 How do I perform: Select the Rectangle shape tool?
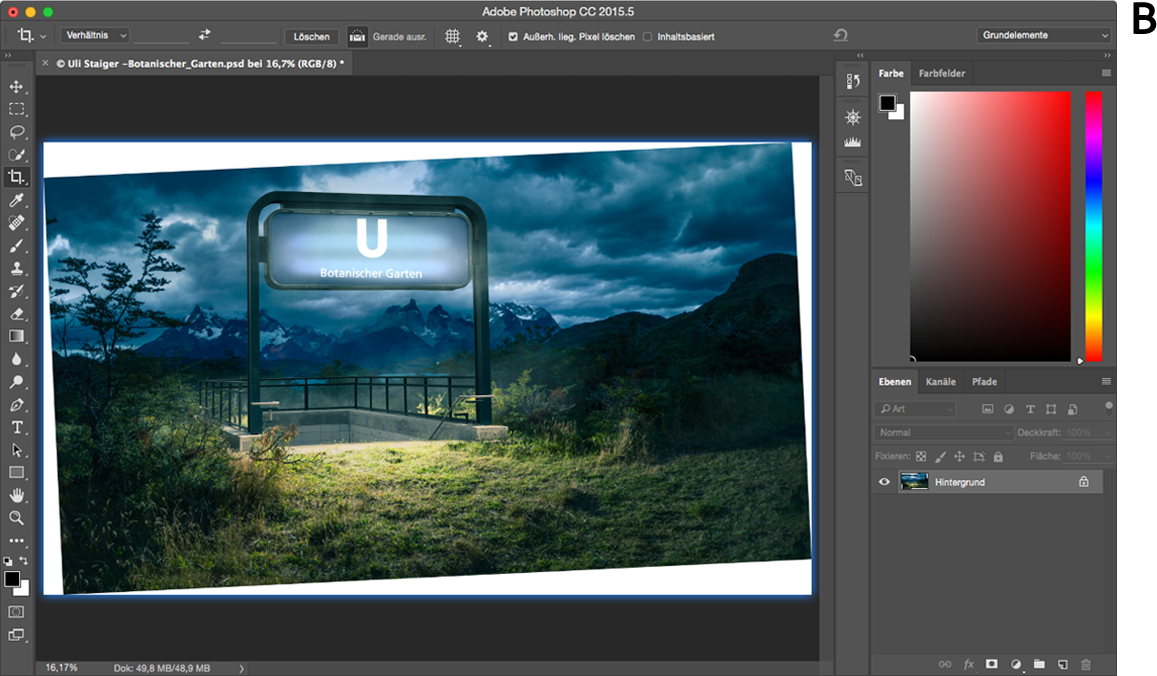point(16,473)
